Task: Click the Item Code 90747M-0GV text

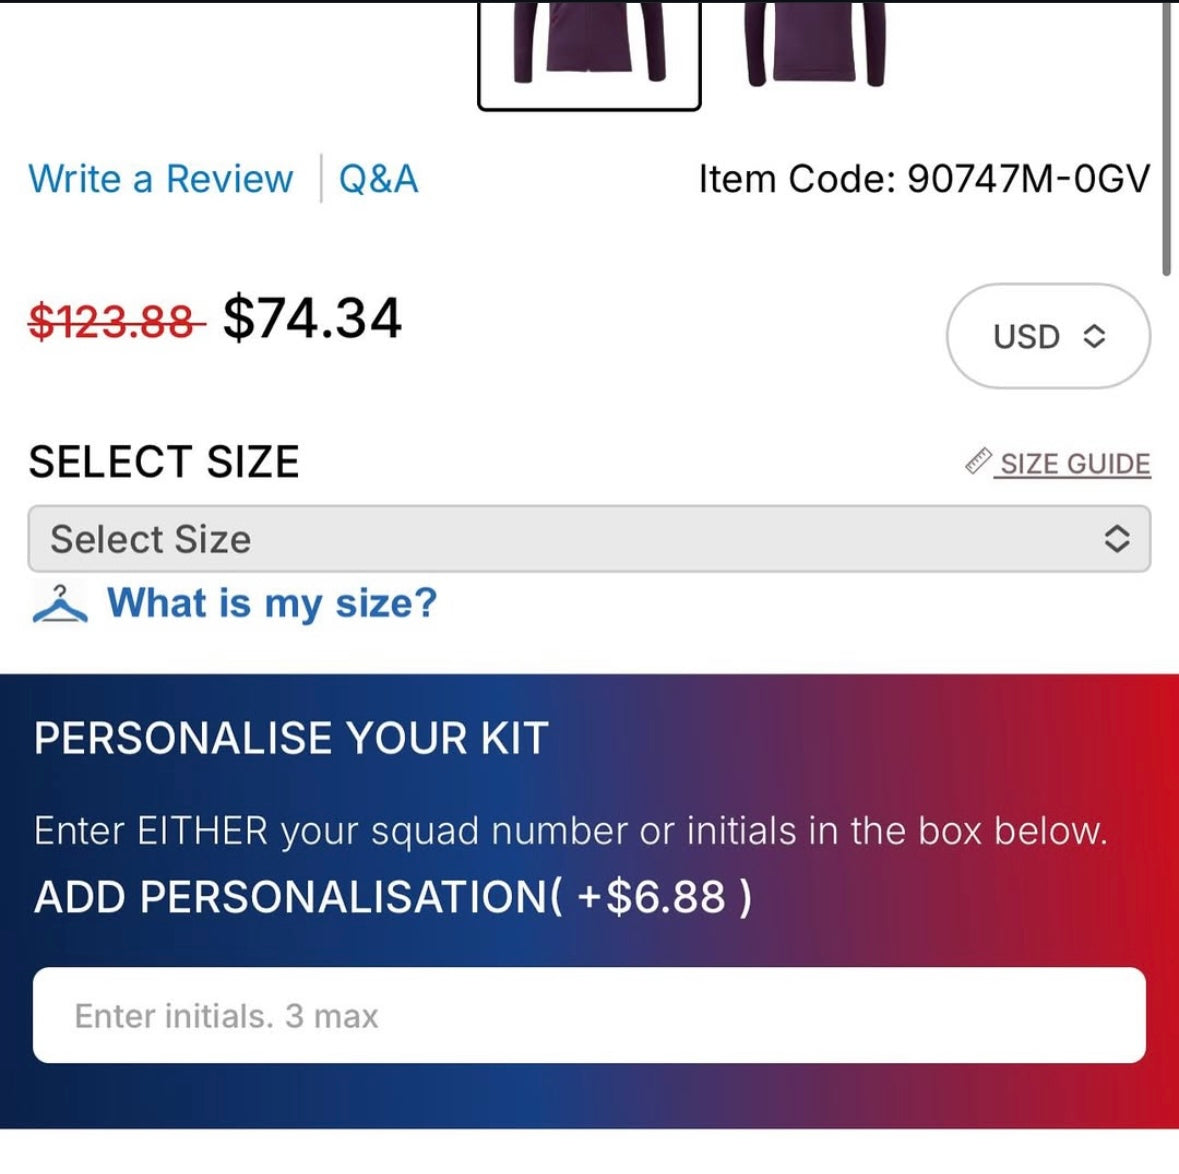Action: [x=924, y=179]
